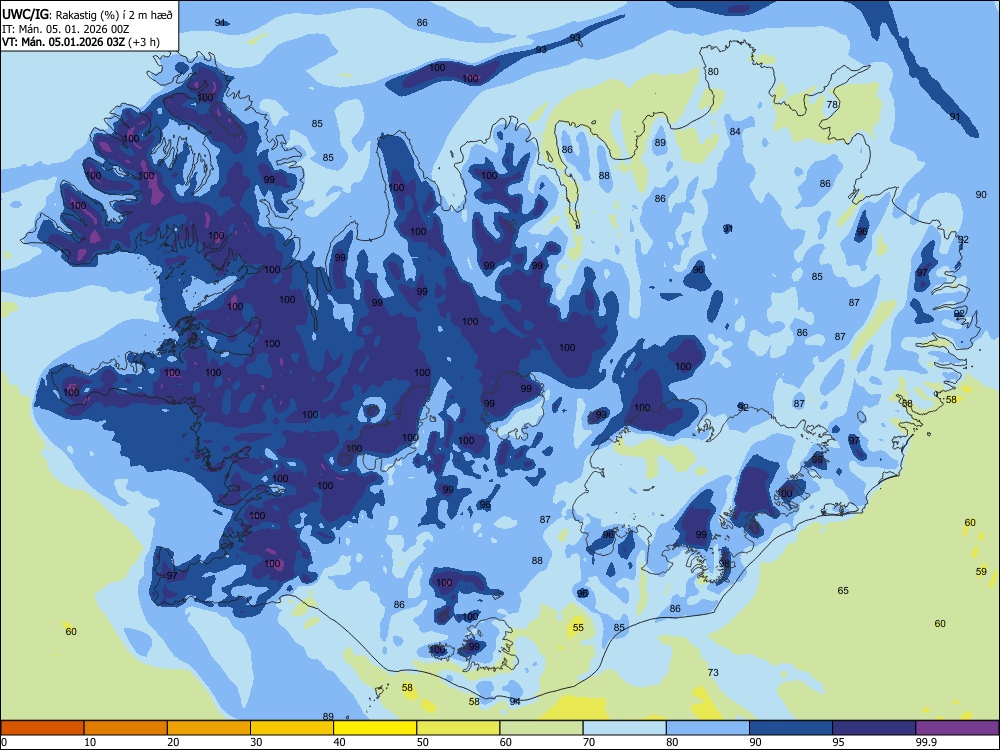Select the 'IT: Mán. 05. 01. 2026 00Z' line
Screen dimensions: 1000x750
(x=66, y=29)
